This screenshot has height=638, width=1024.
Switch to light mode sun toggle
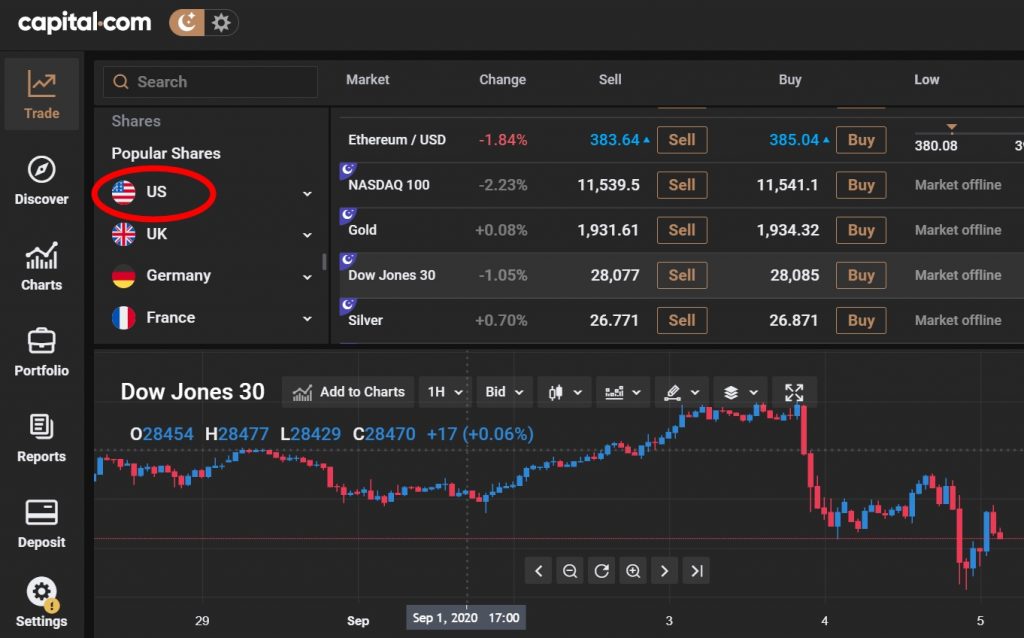[x=221, y=22]
